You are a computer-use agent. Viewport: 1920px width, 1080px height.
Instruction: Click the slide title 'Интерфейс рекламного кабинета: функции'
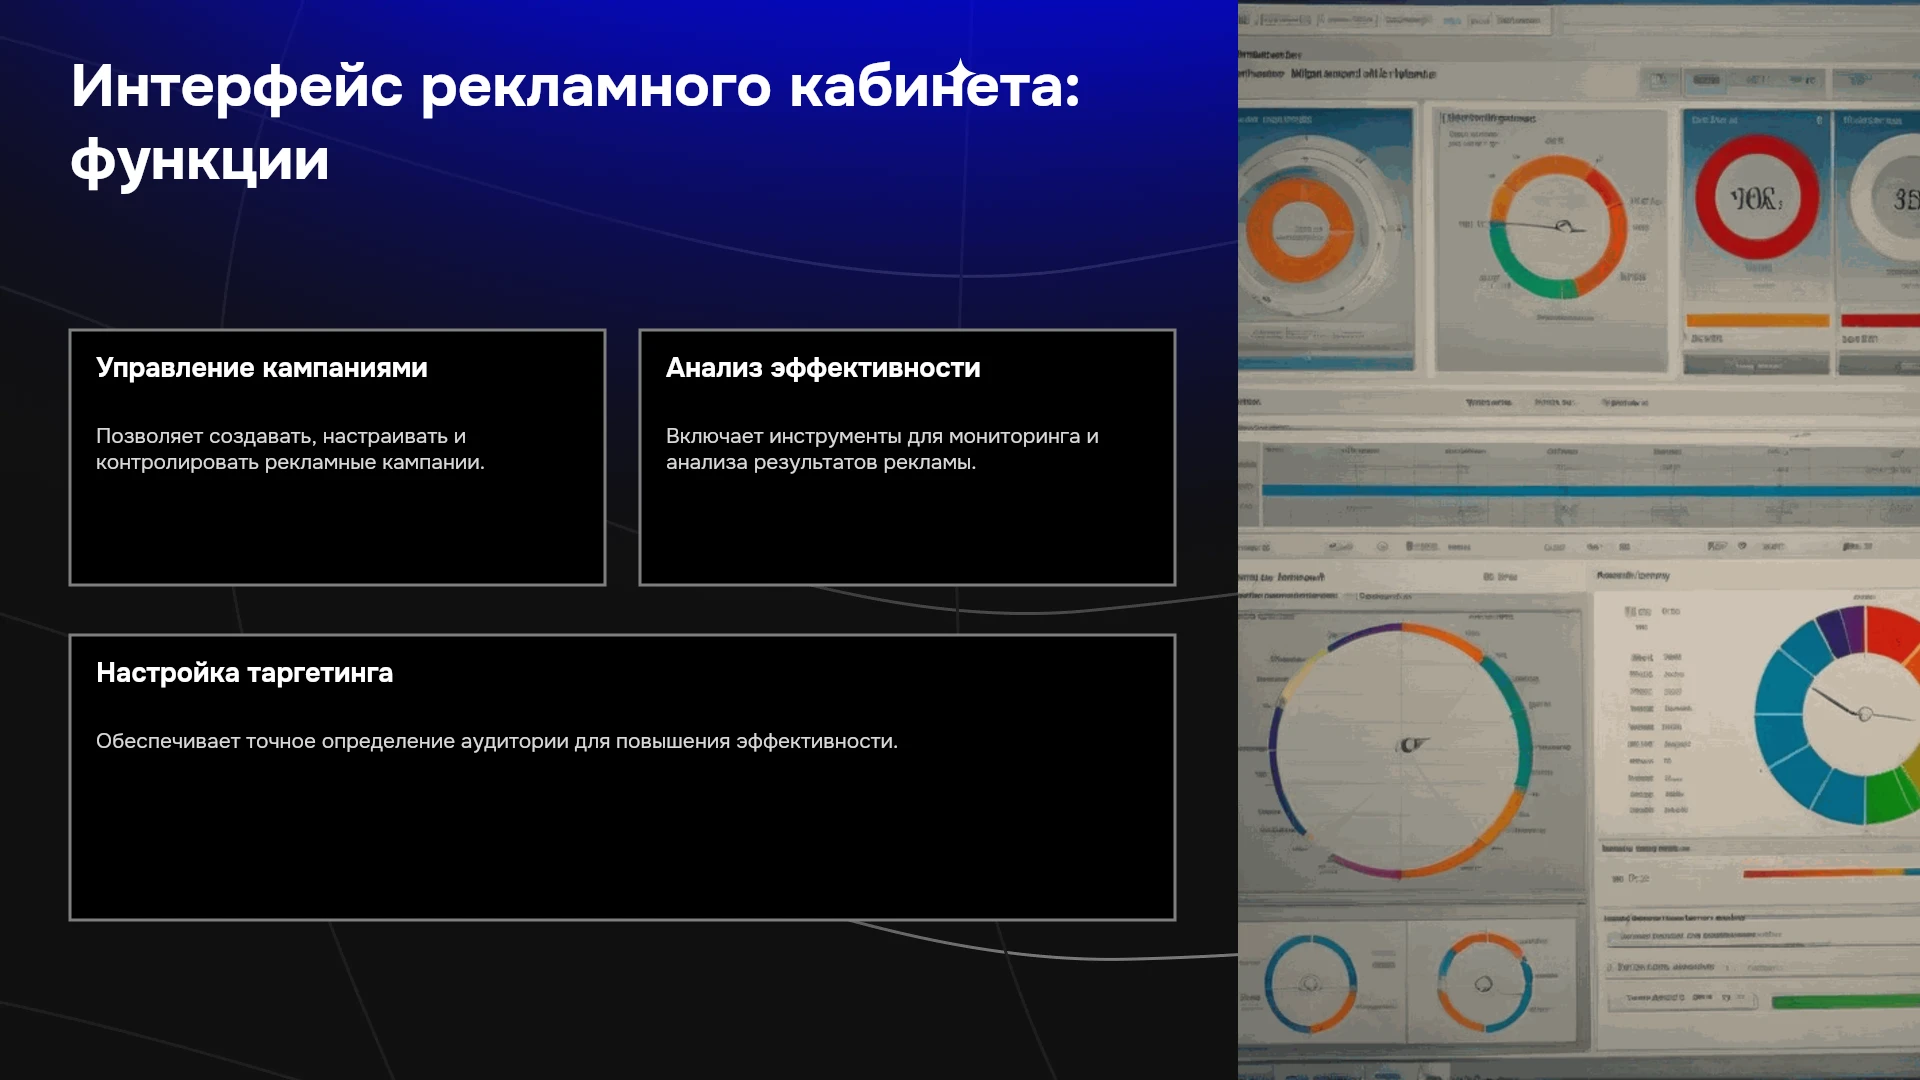[575, 123]
